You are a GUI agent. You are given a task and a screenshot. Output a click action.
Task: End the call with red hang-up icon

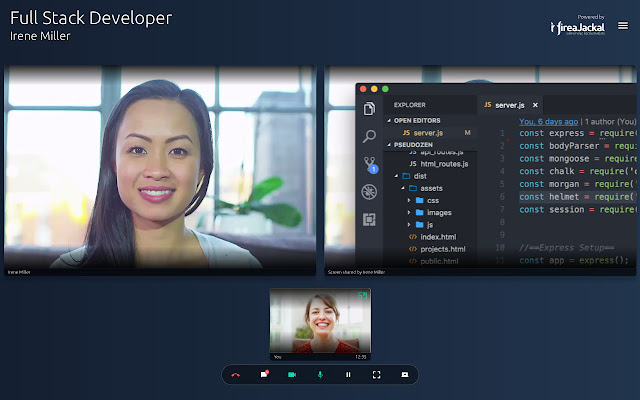(236, 375)
